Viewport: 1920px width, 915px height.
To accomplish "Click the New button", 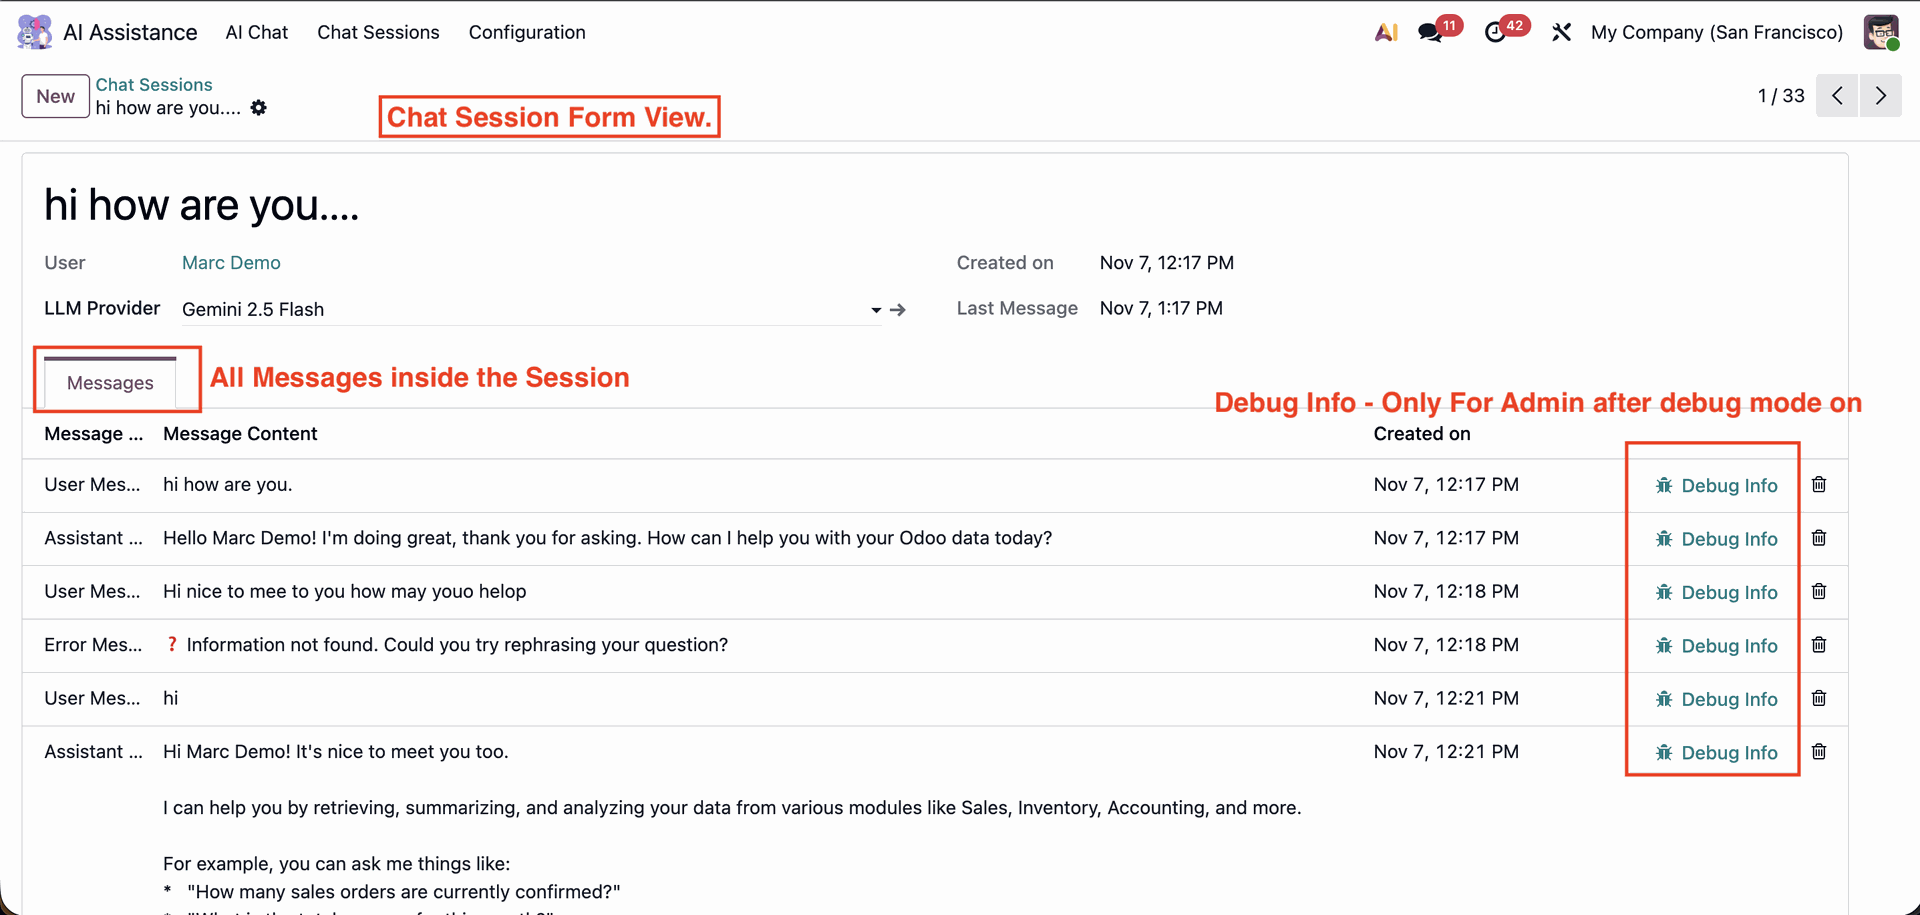I will click(x=56, y=97).
